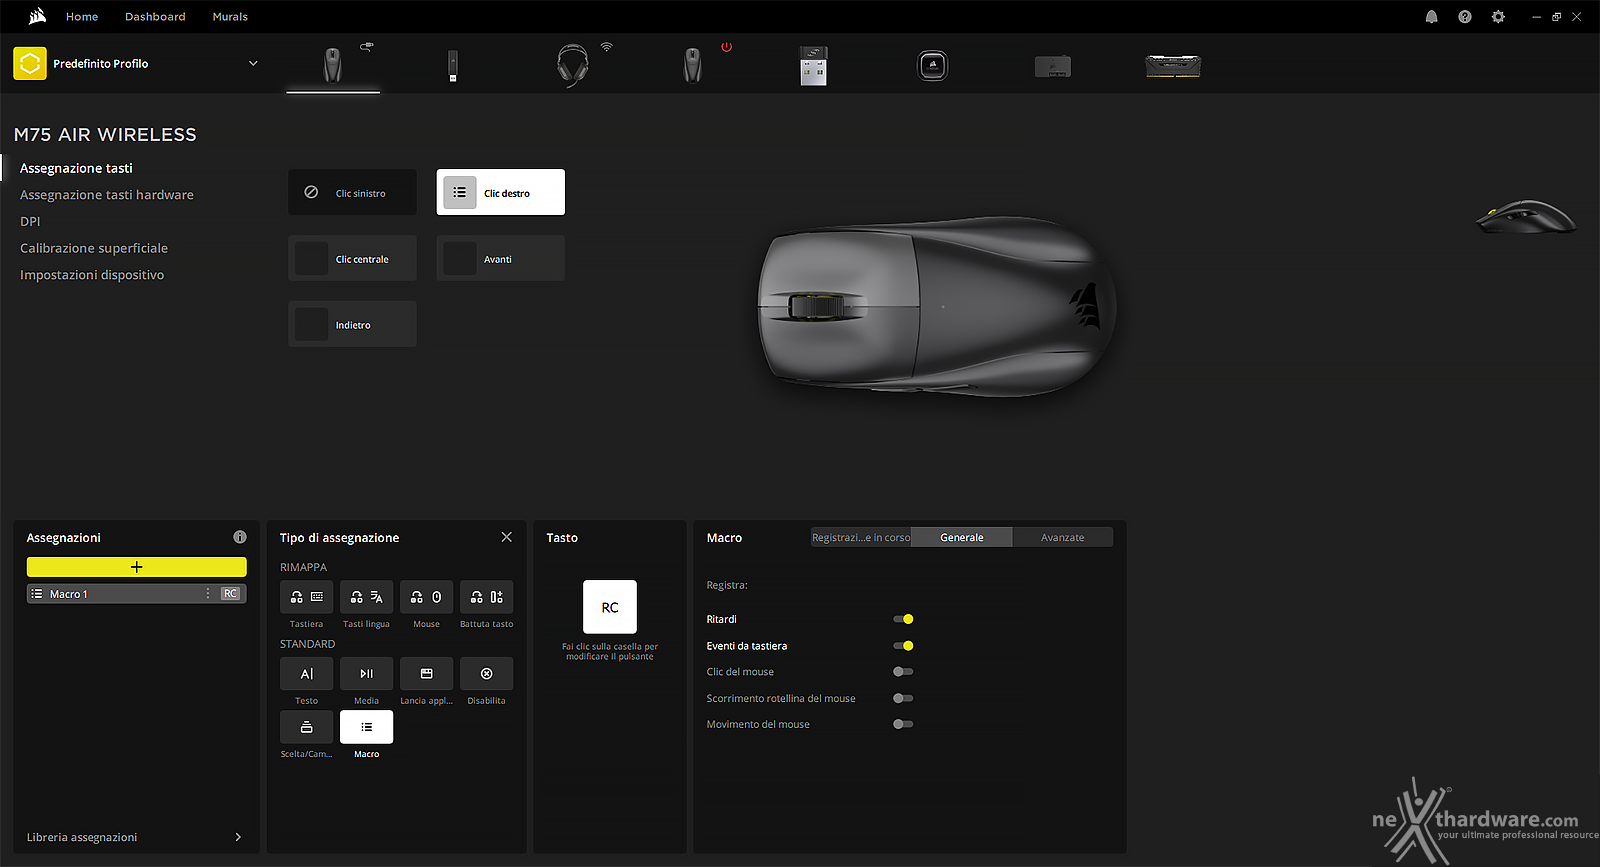Open Home menu
The height and width of the screenshot is (867, 1600).
coord(82,17)
